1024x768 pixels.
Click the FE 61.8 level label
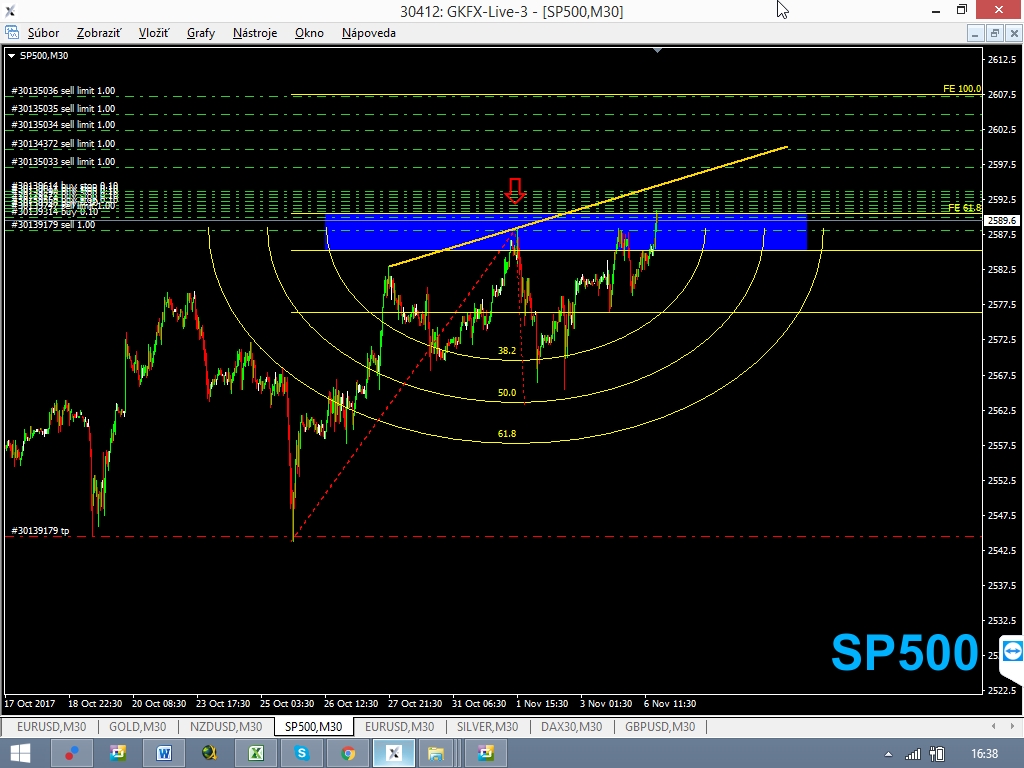(965, 208)
